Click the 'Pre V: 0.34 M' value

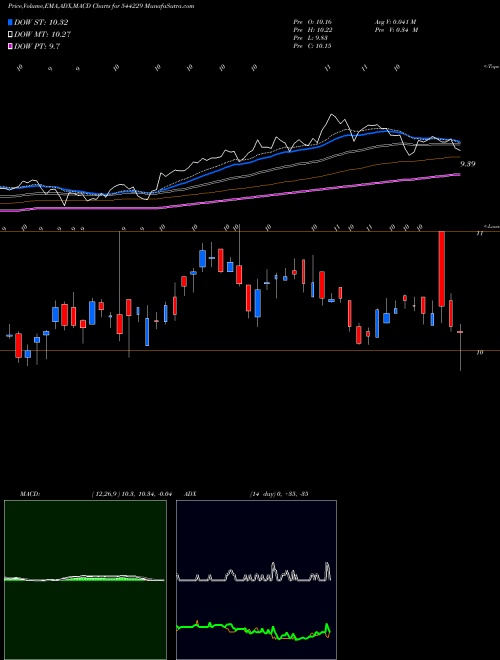click(x=396, y=30)
